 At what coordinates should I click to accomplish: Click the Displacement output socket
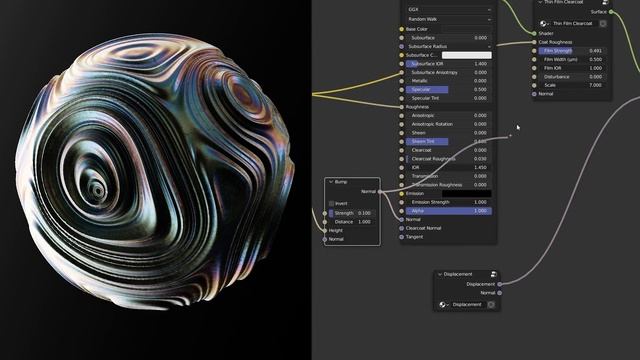point(500,284)
